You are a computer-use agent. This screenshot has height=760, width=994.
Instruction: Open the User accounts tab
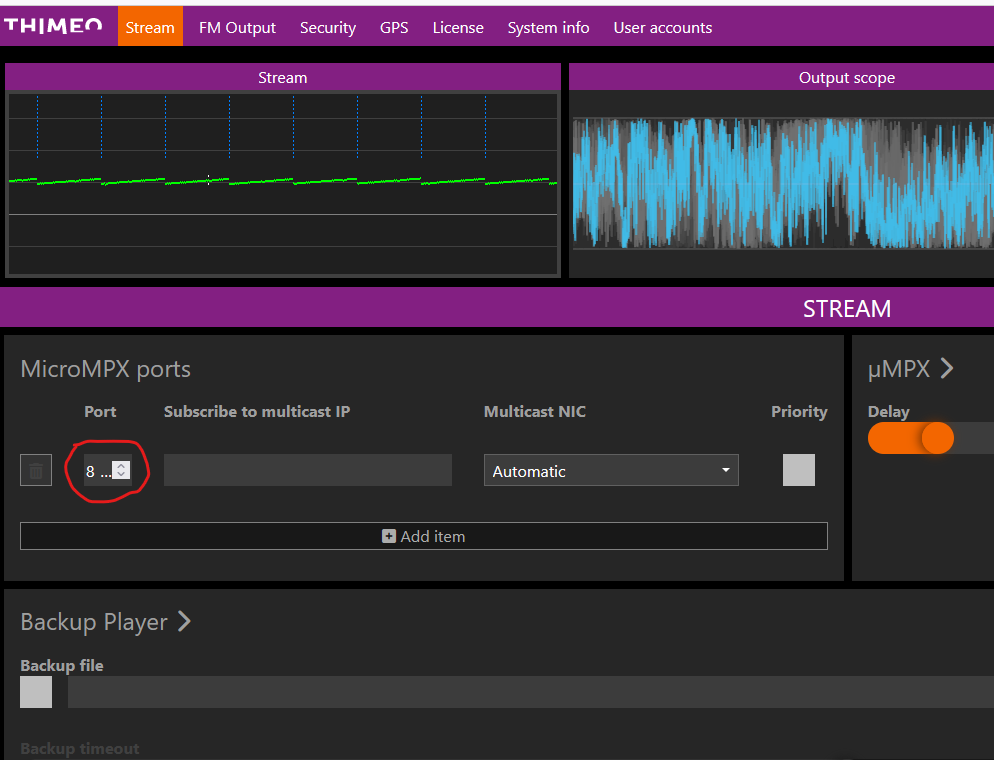(662, 28)
